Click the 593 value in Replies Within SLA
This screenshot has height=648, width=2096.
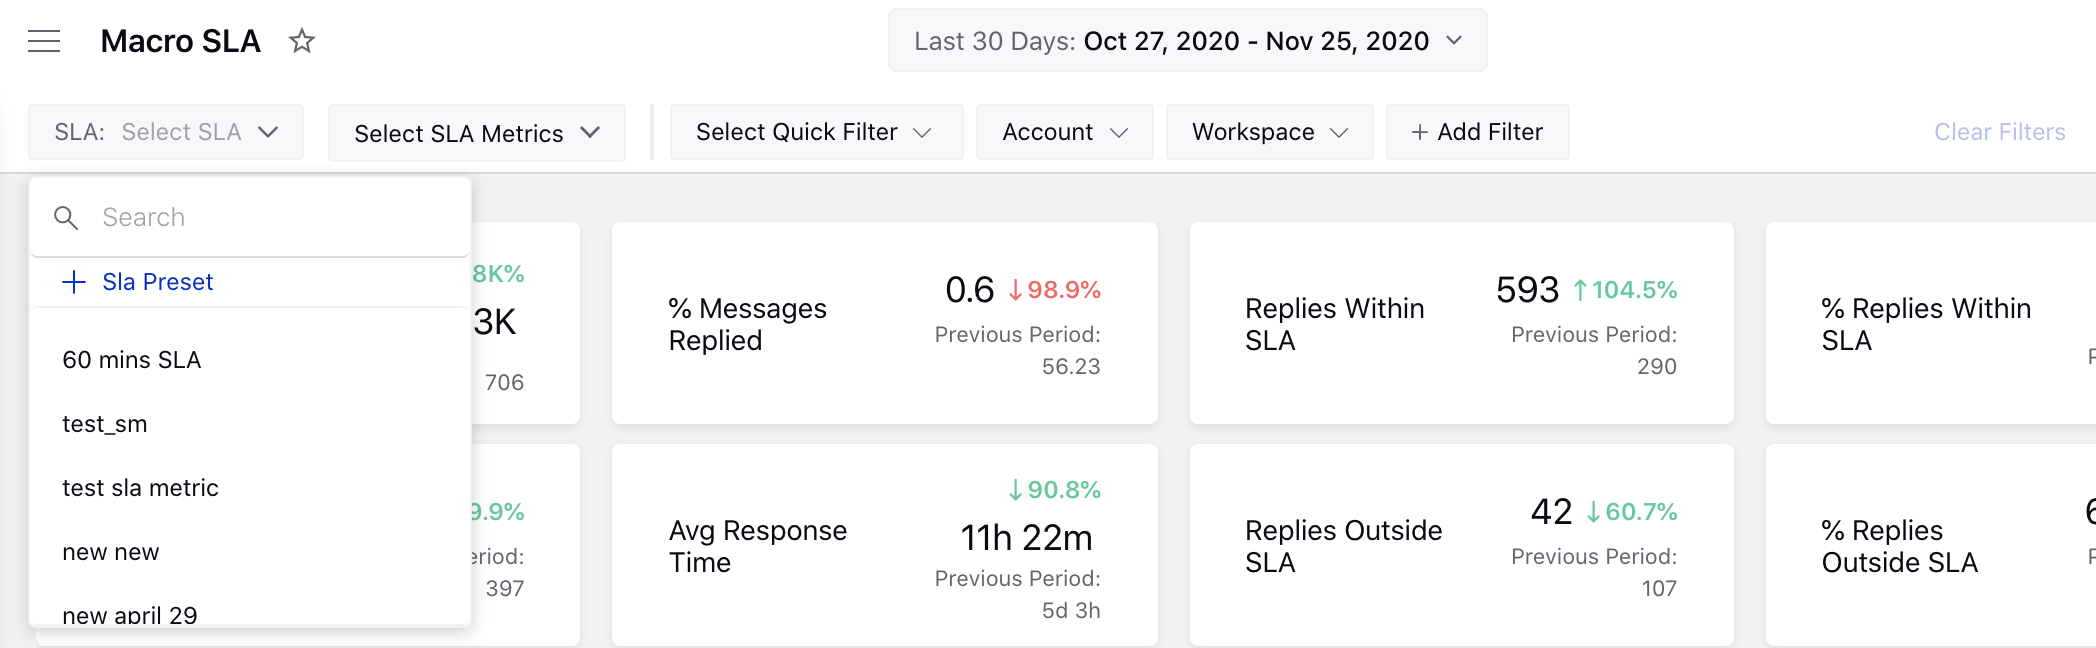[1527, 289]
